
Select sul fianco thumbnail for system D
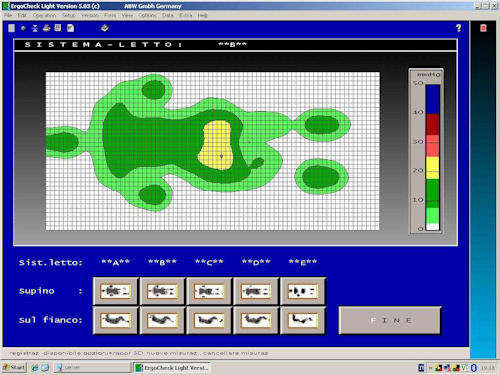tap(256, 320)
